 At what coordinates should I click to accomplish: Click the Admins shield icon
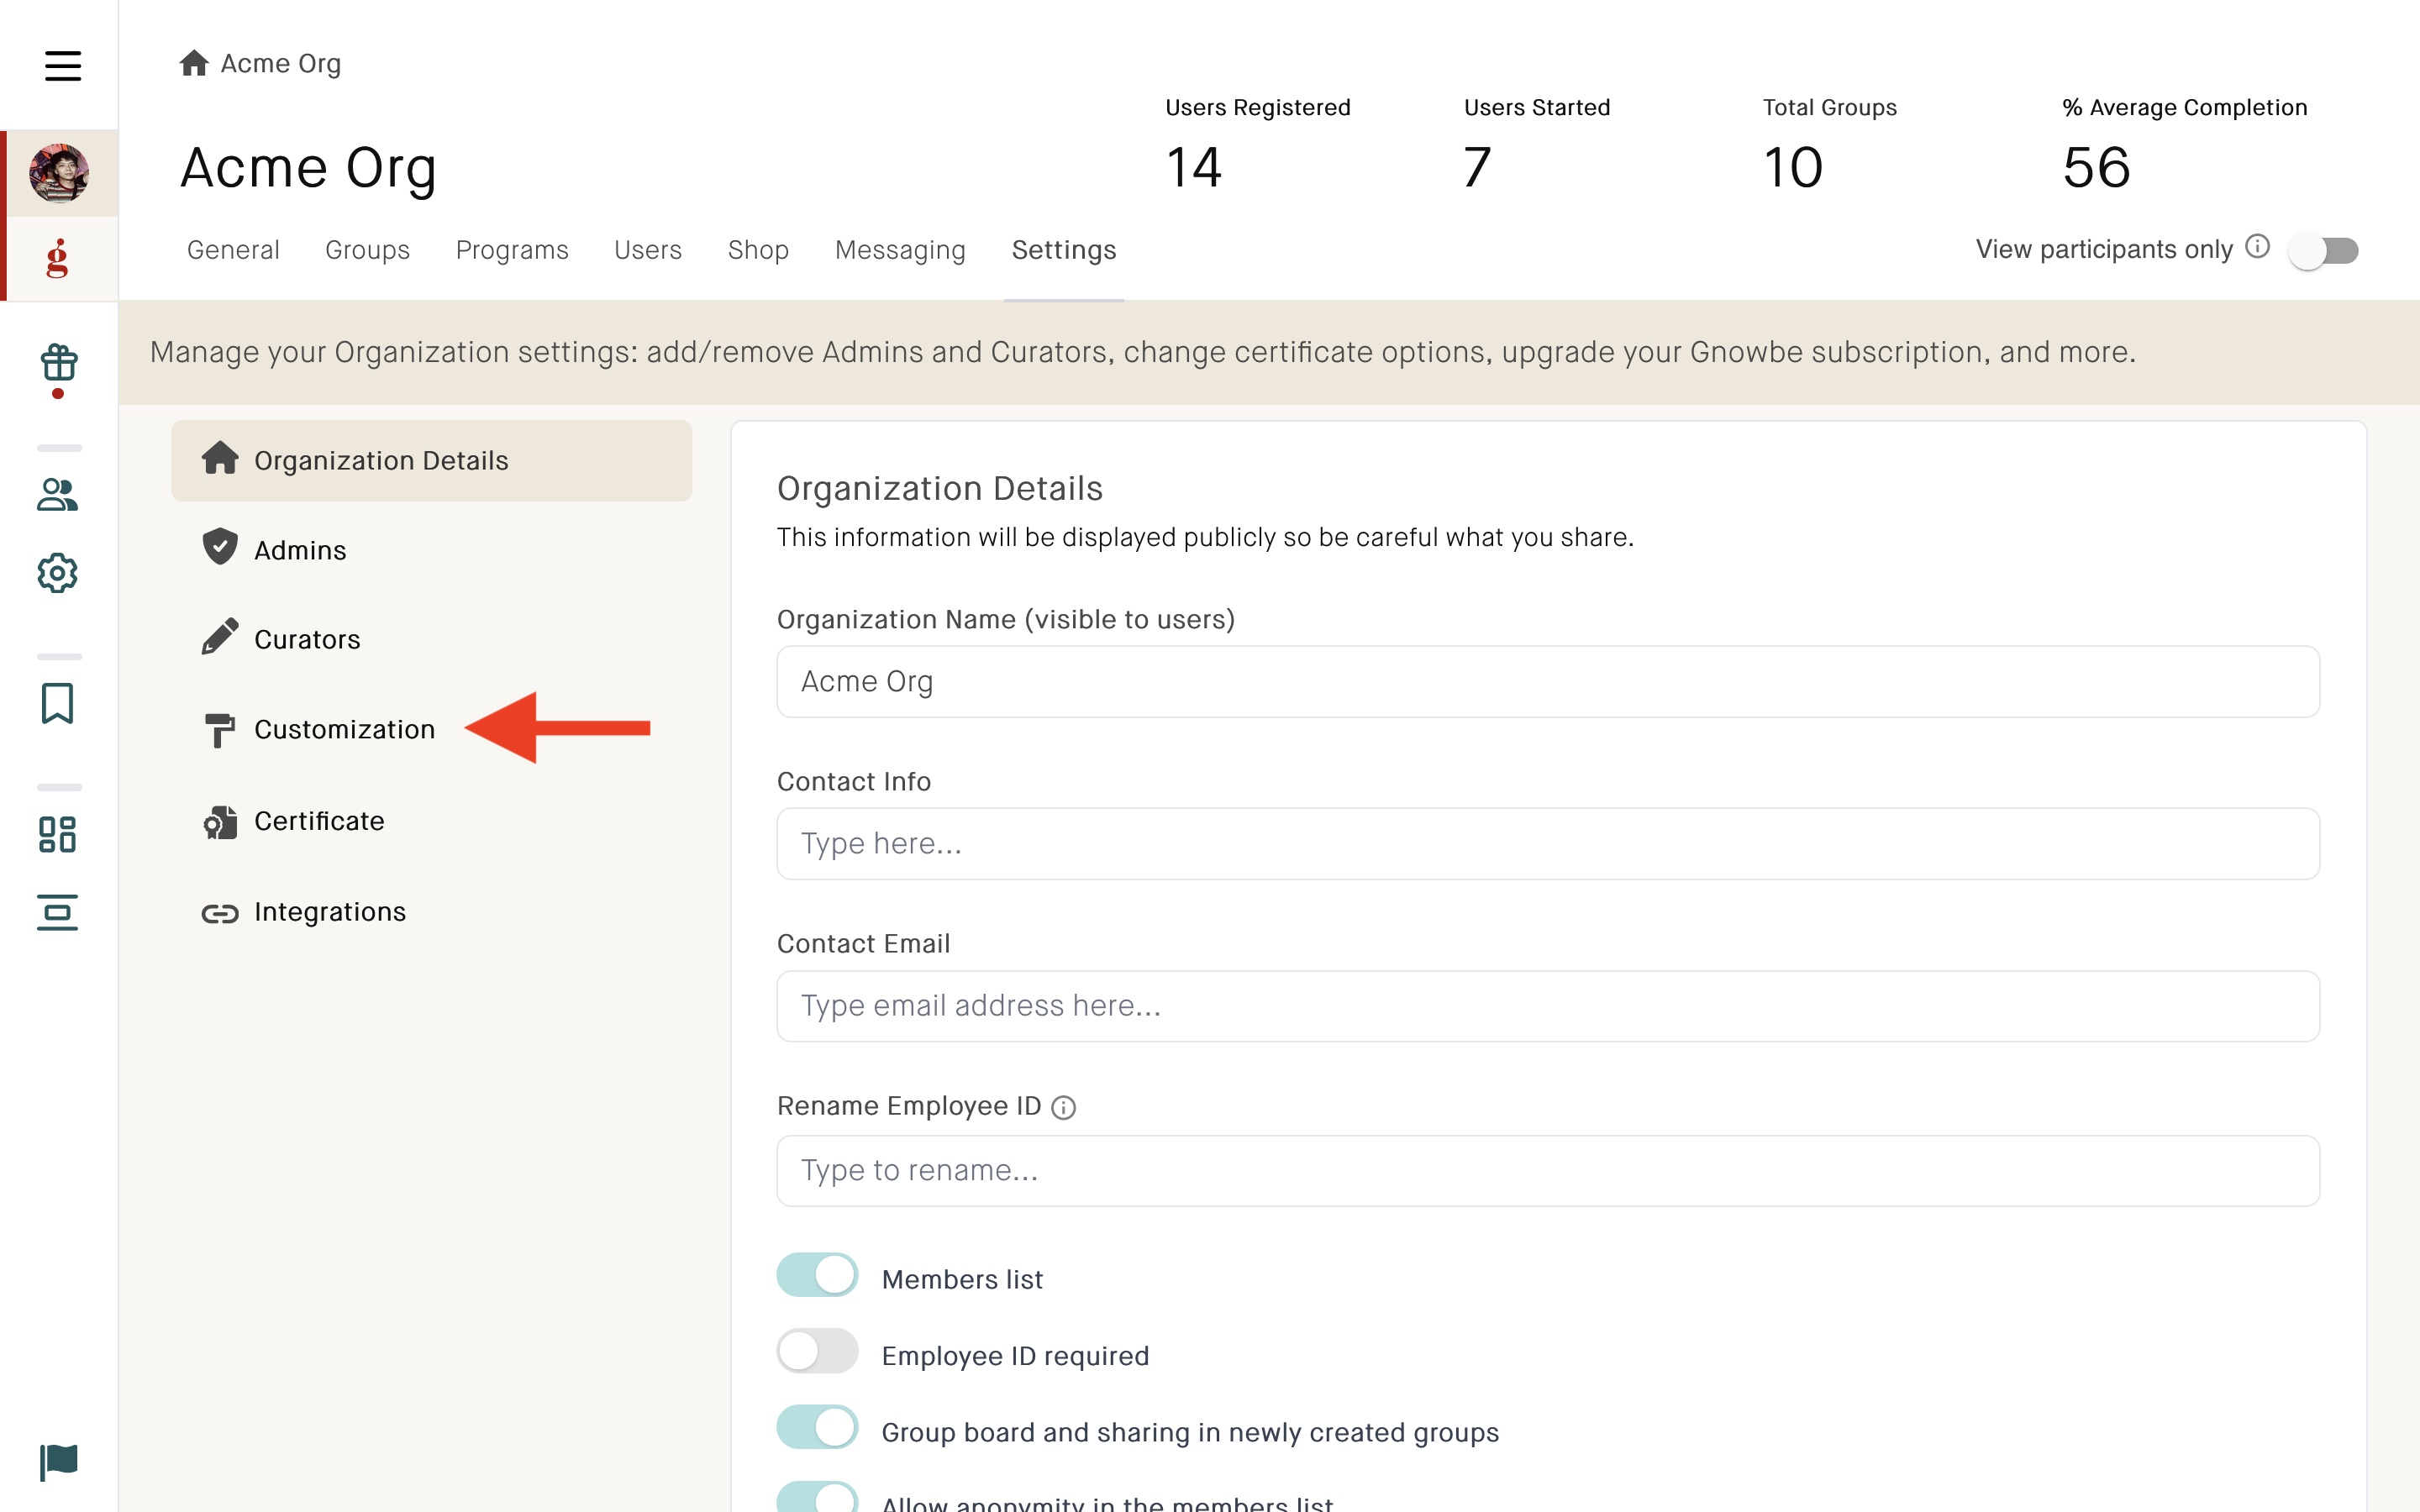pos(220,547)
